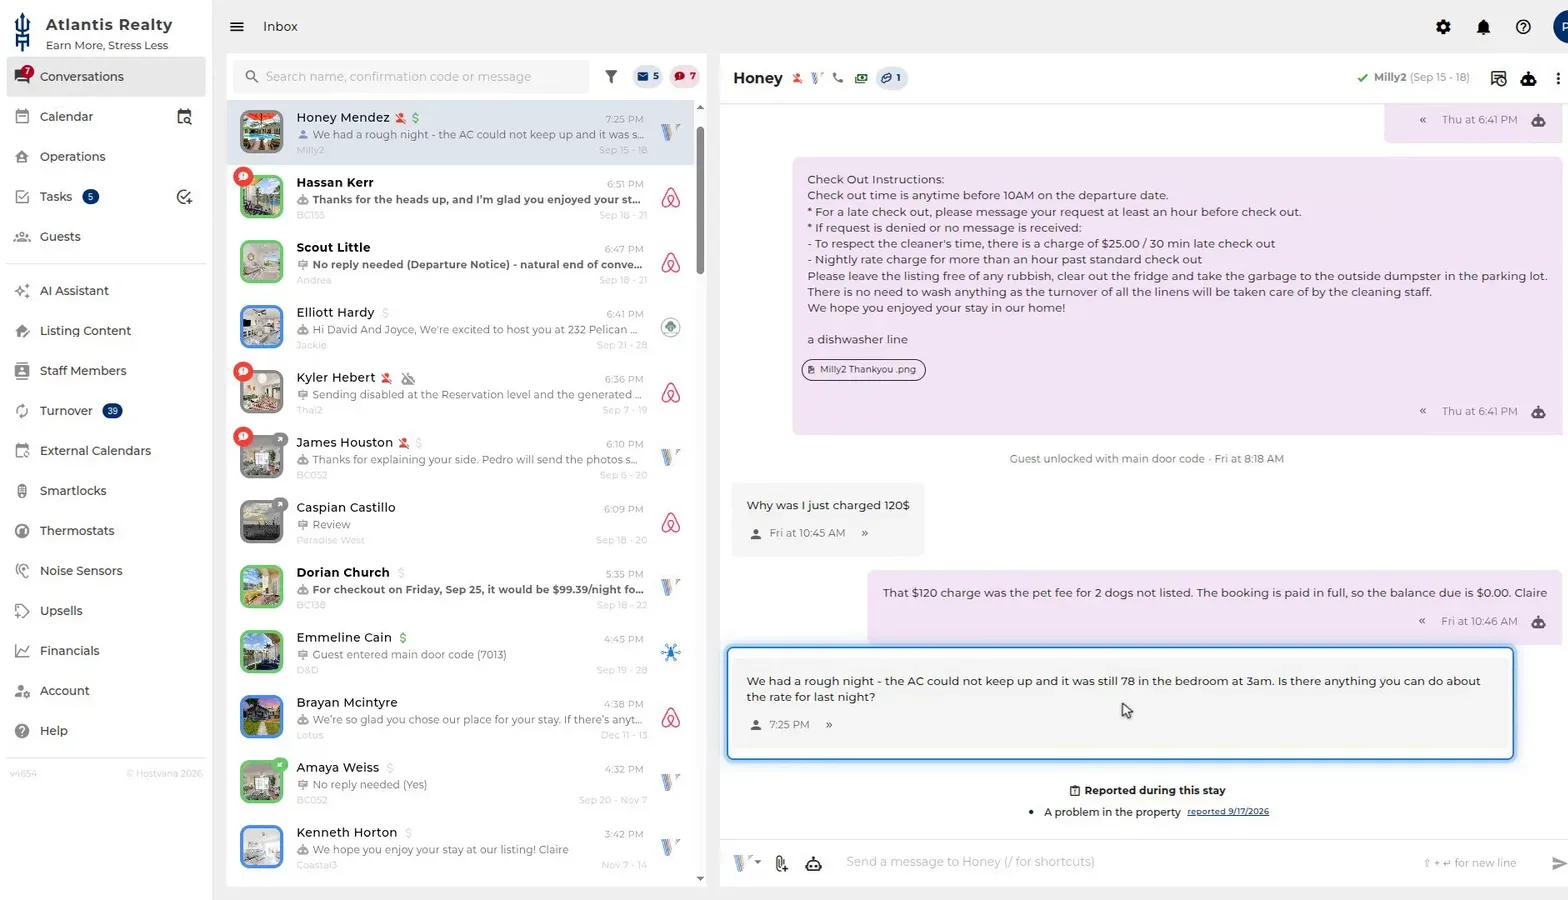Image resolution: width=1568 pixels, height=900 pixels.
Task: Click the green payment icon beside Honey
Action: point(861,78)
